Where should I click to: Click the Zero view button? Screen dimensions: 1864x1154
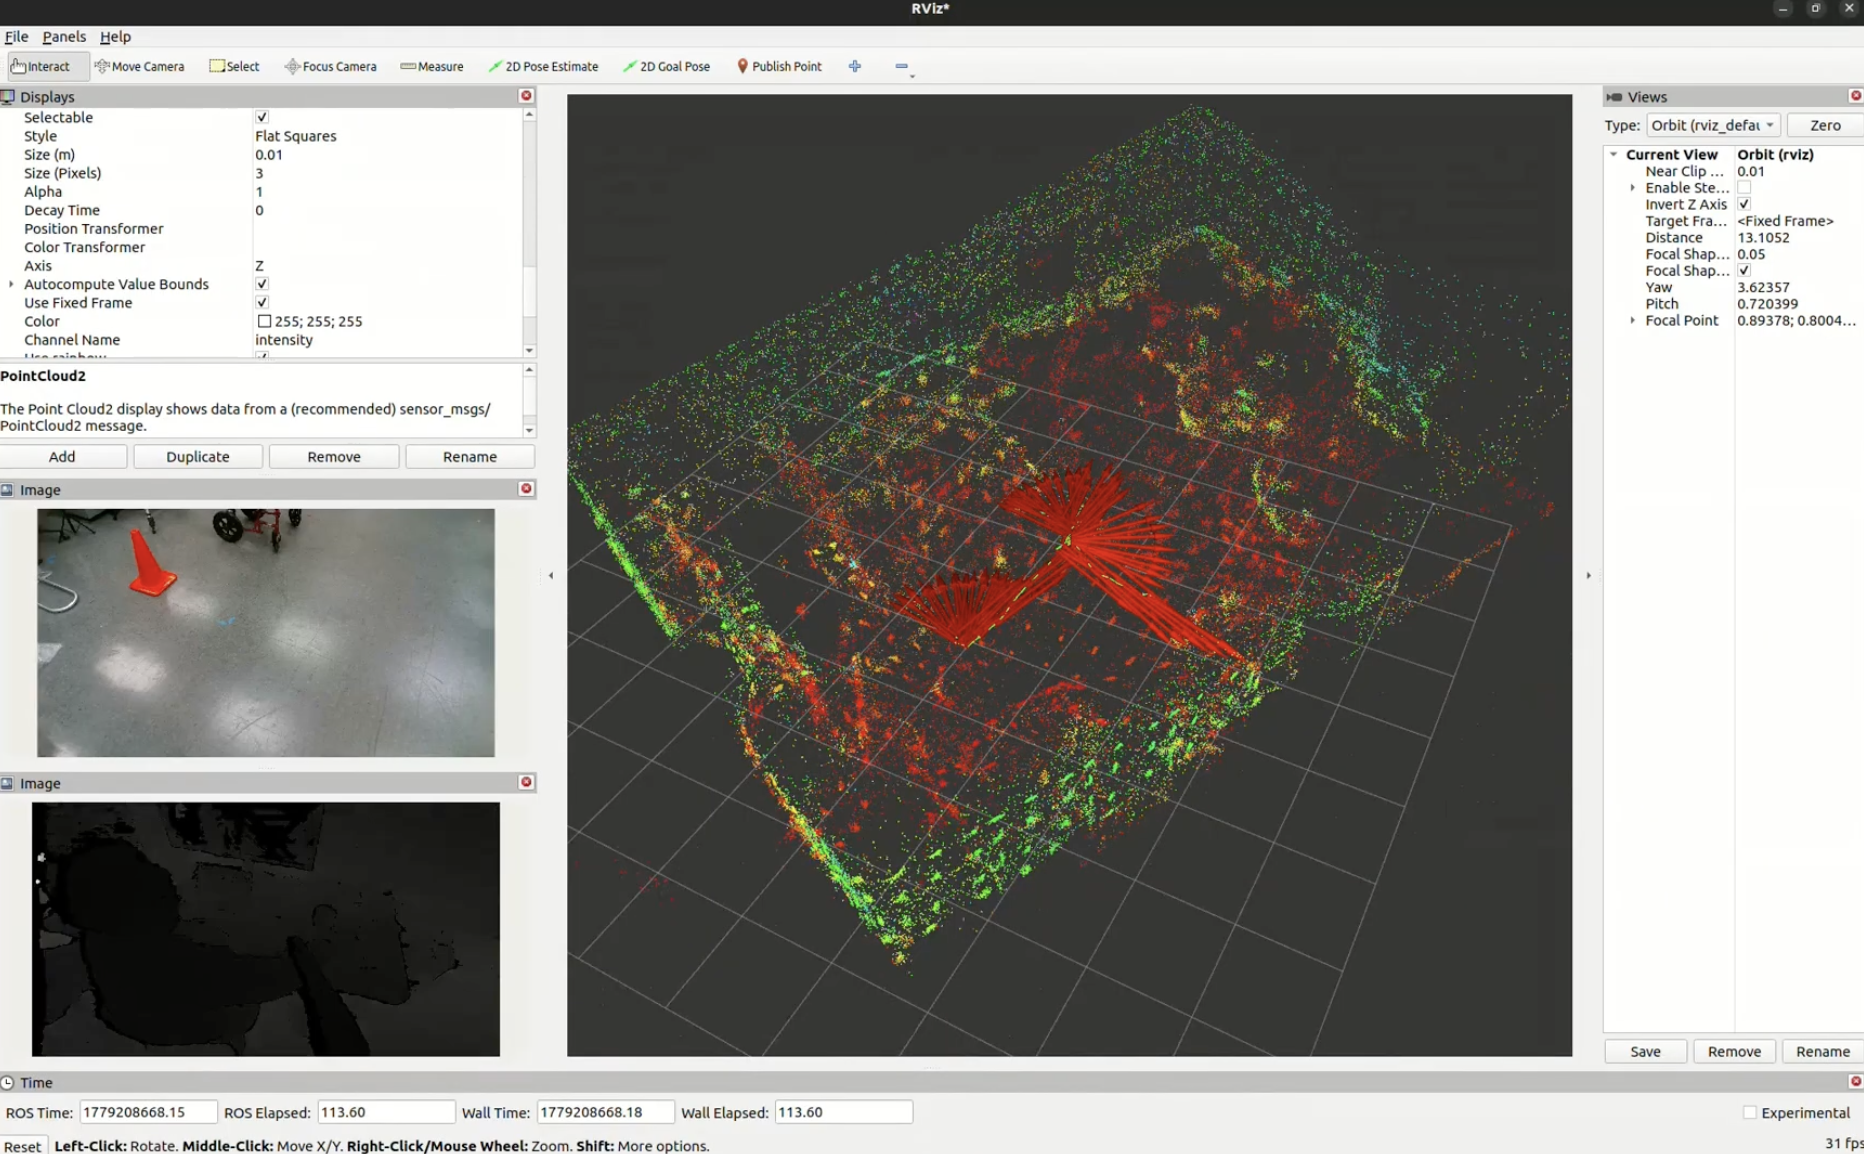point(1825,125)
